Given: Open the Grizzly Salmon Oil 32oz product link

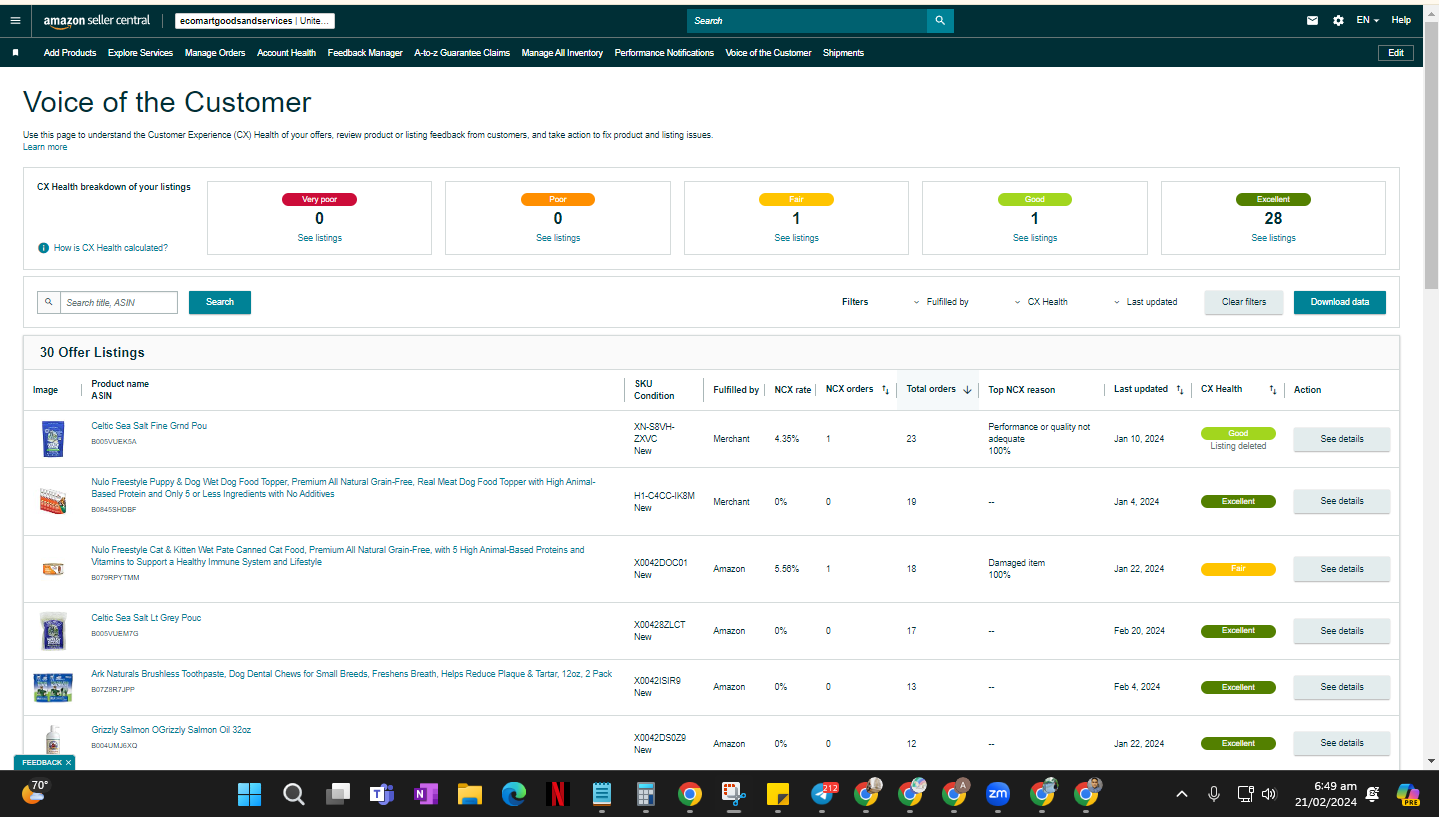Looking at the screenshot, I should click(x=171, y=730).
